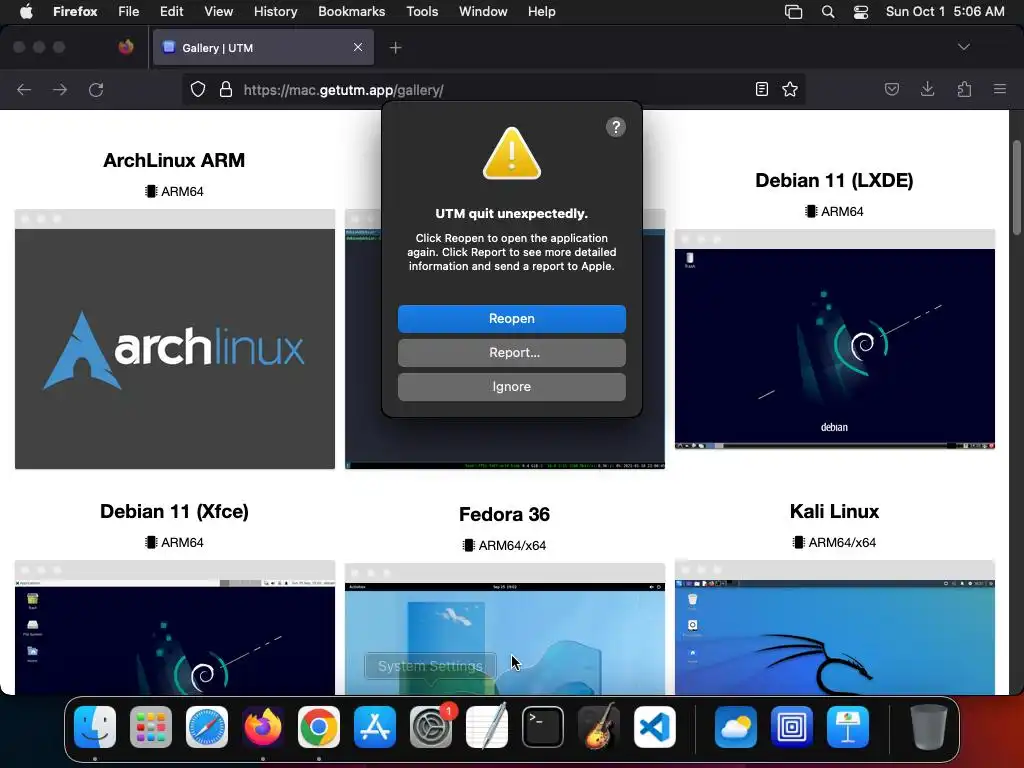Open the blue concentric squares Dock app
1024x768 pixels.
pos(792,727)
